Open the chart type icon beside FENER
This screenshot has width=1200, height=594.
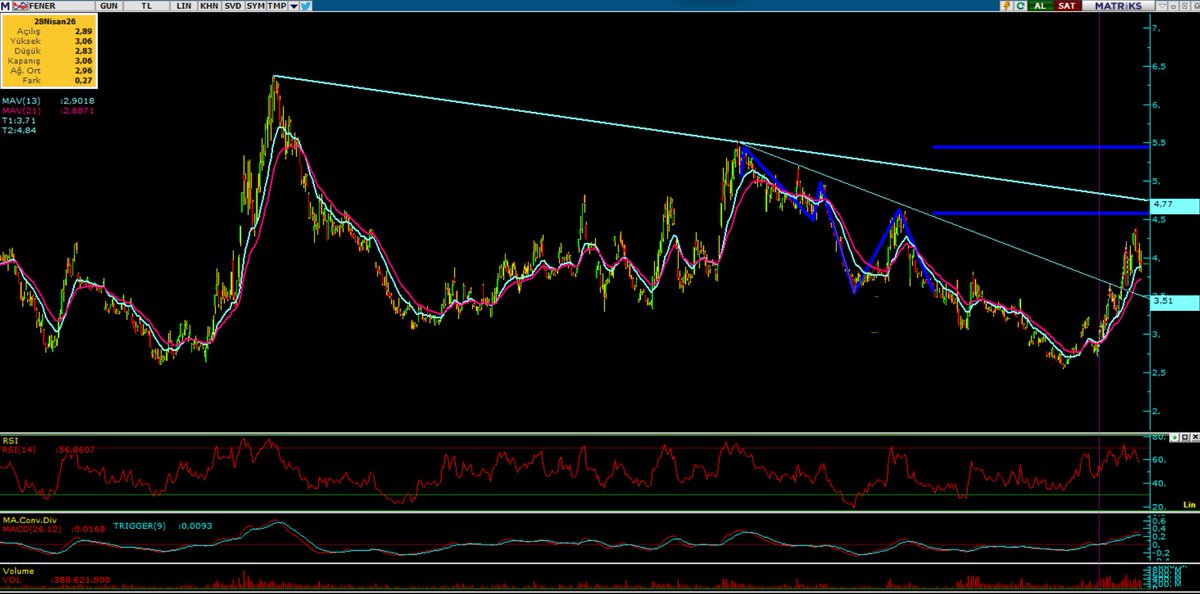pos(20,6)
